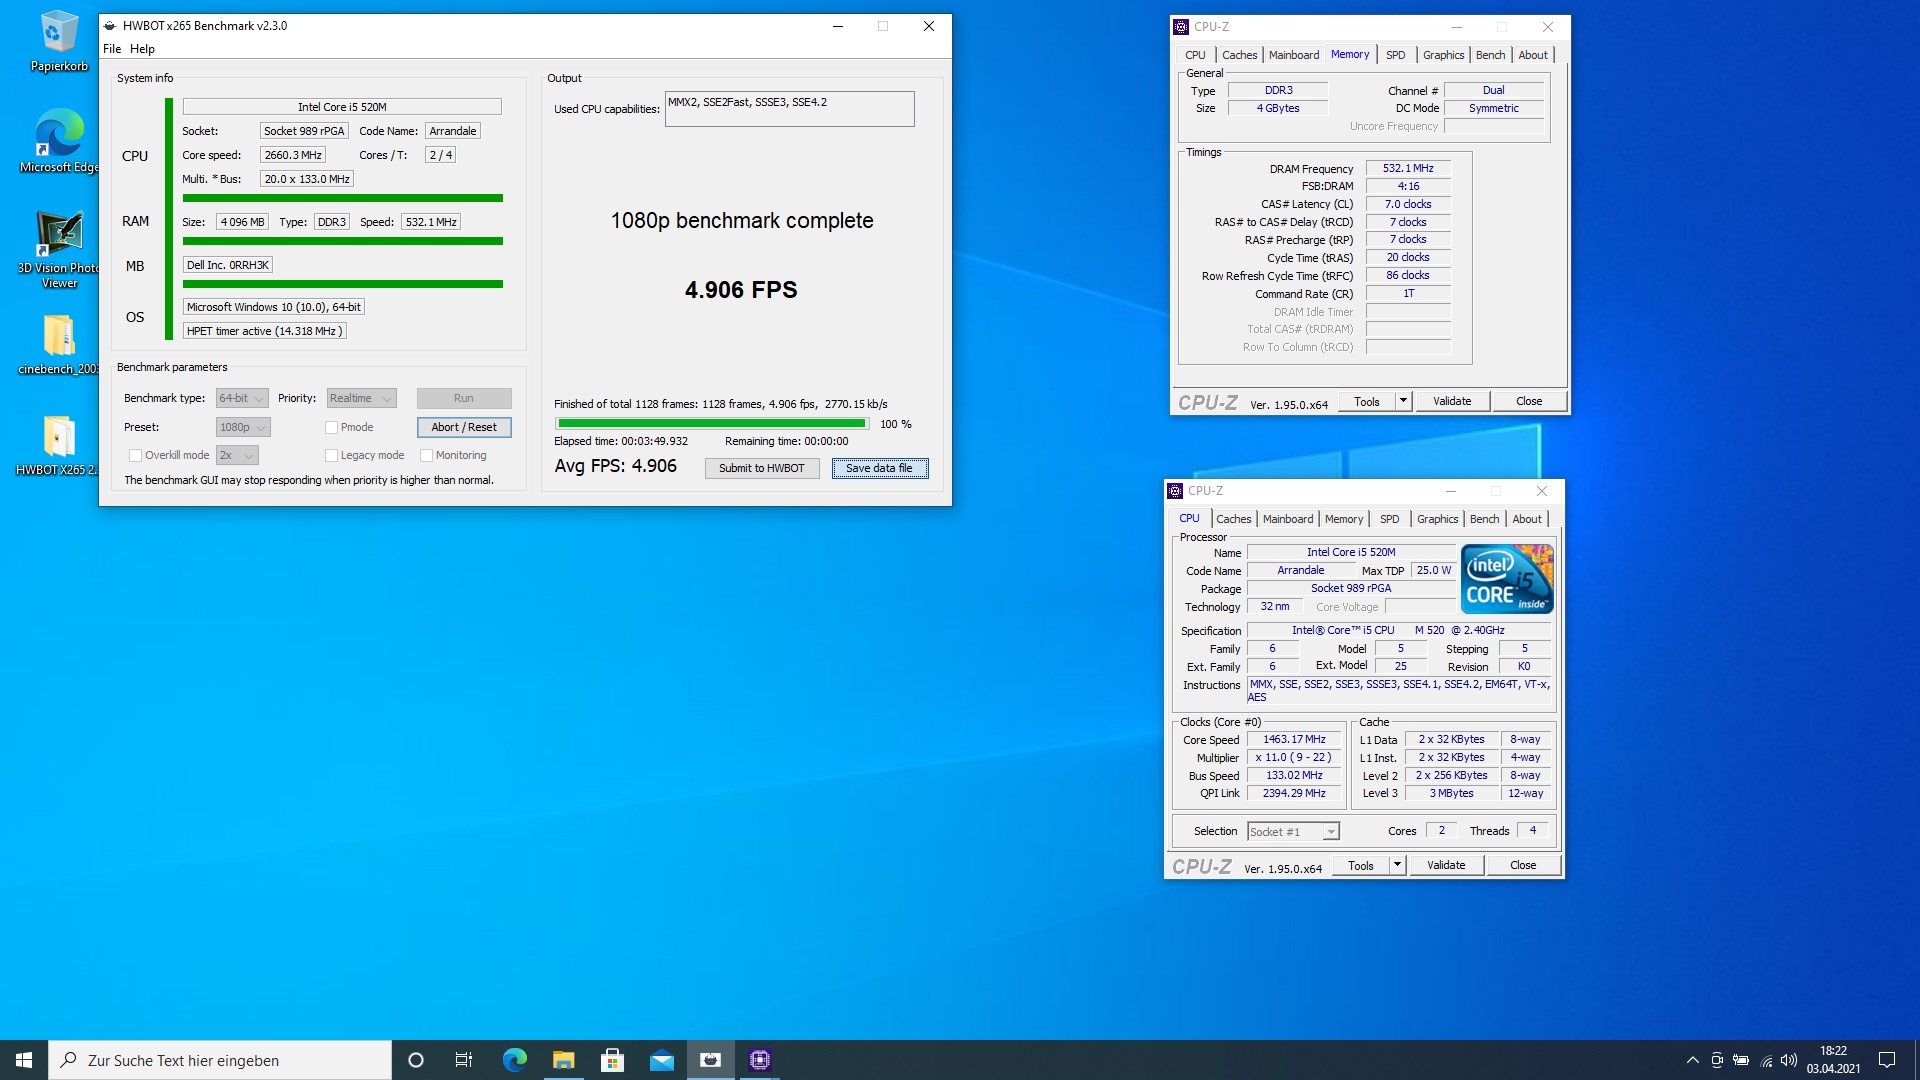Open Bench tab in lower CPU-Z
Viewport: 1920px width, 1080px height.
(1484, 519)
